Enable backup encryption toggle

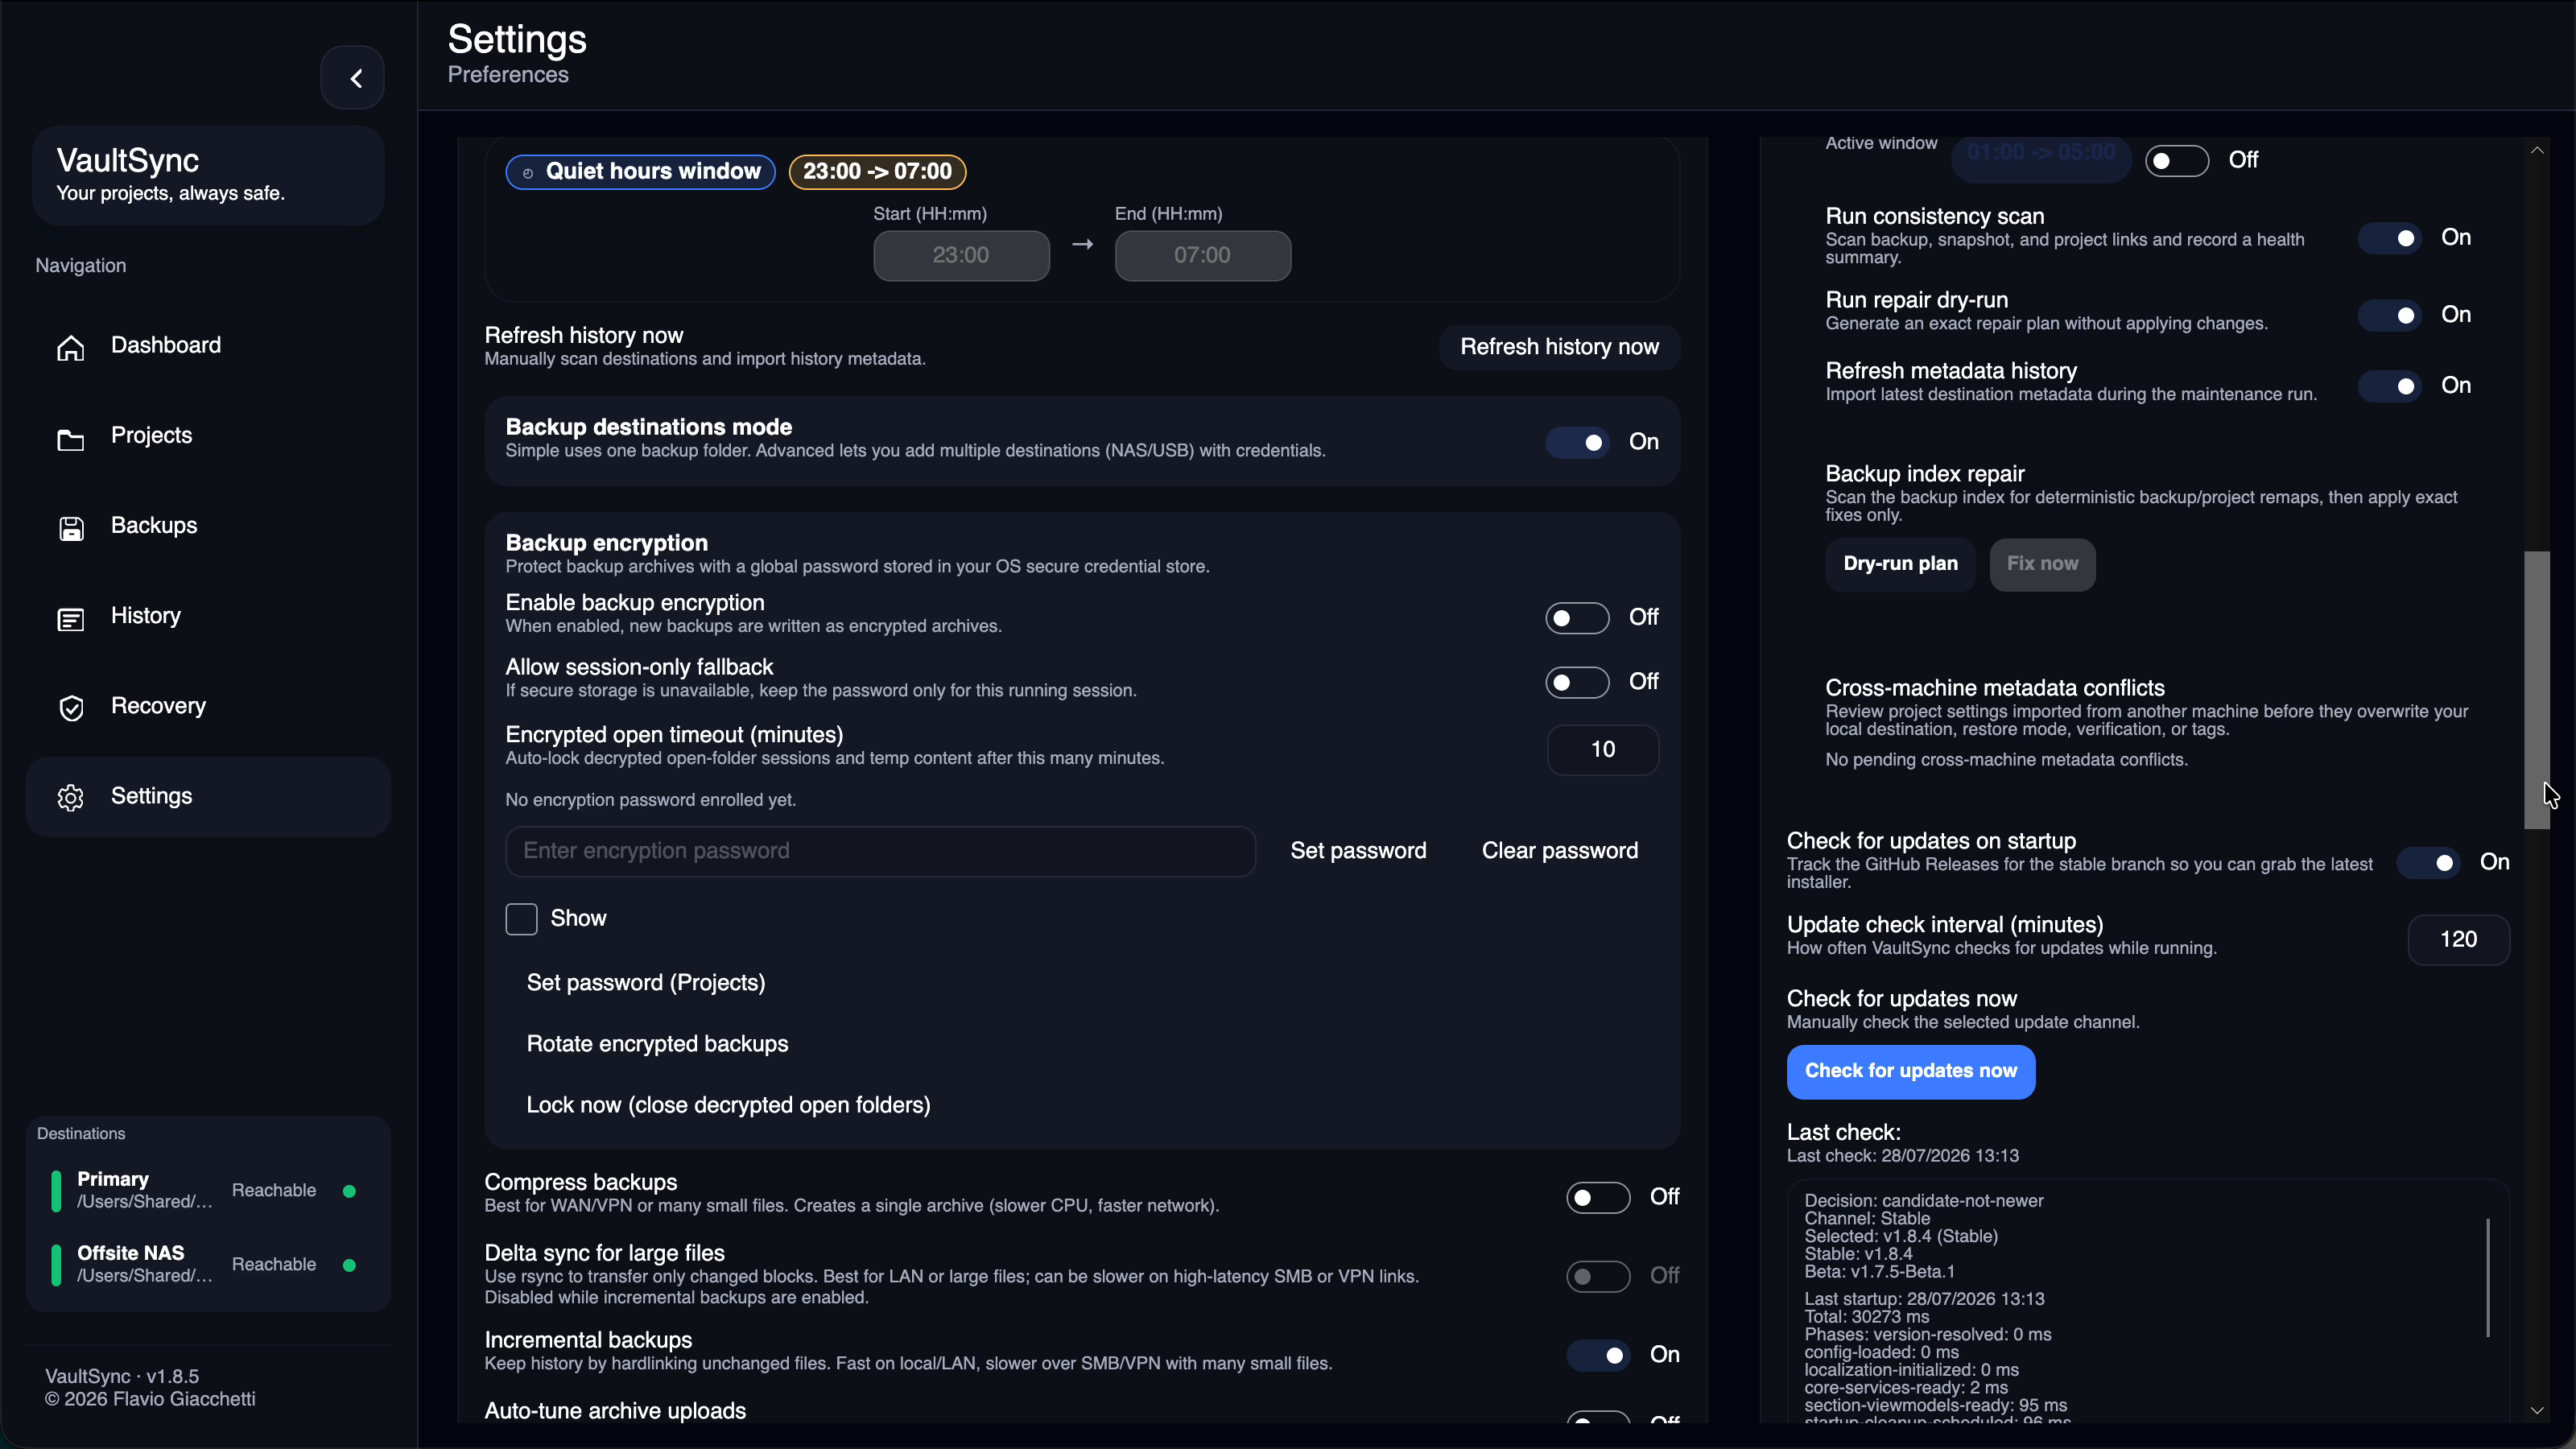point(1577,618)
